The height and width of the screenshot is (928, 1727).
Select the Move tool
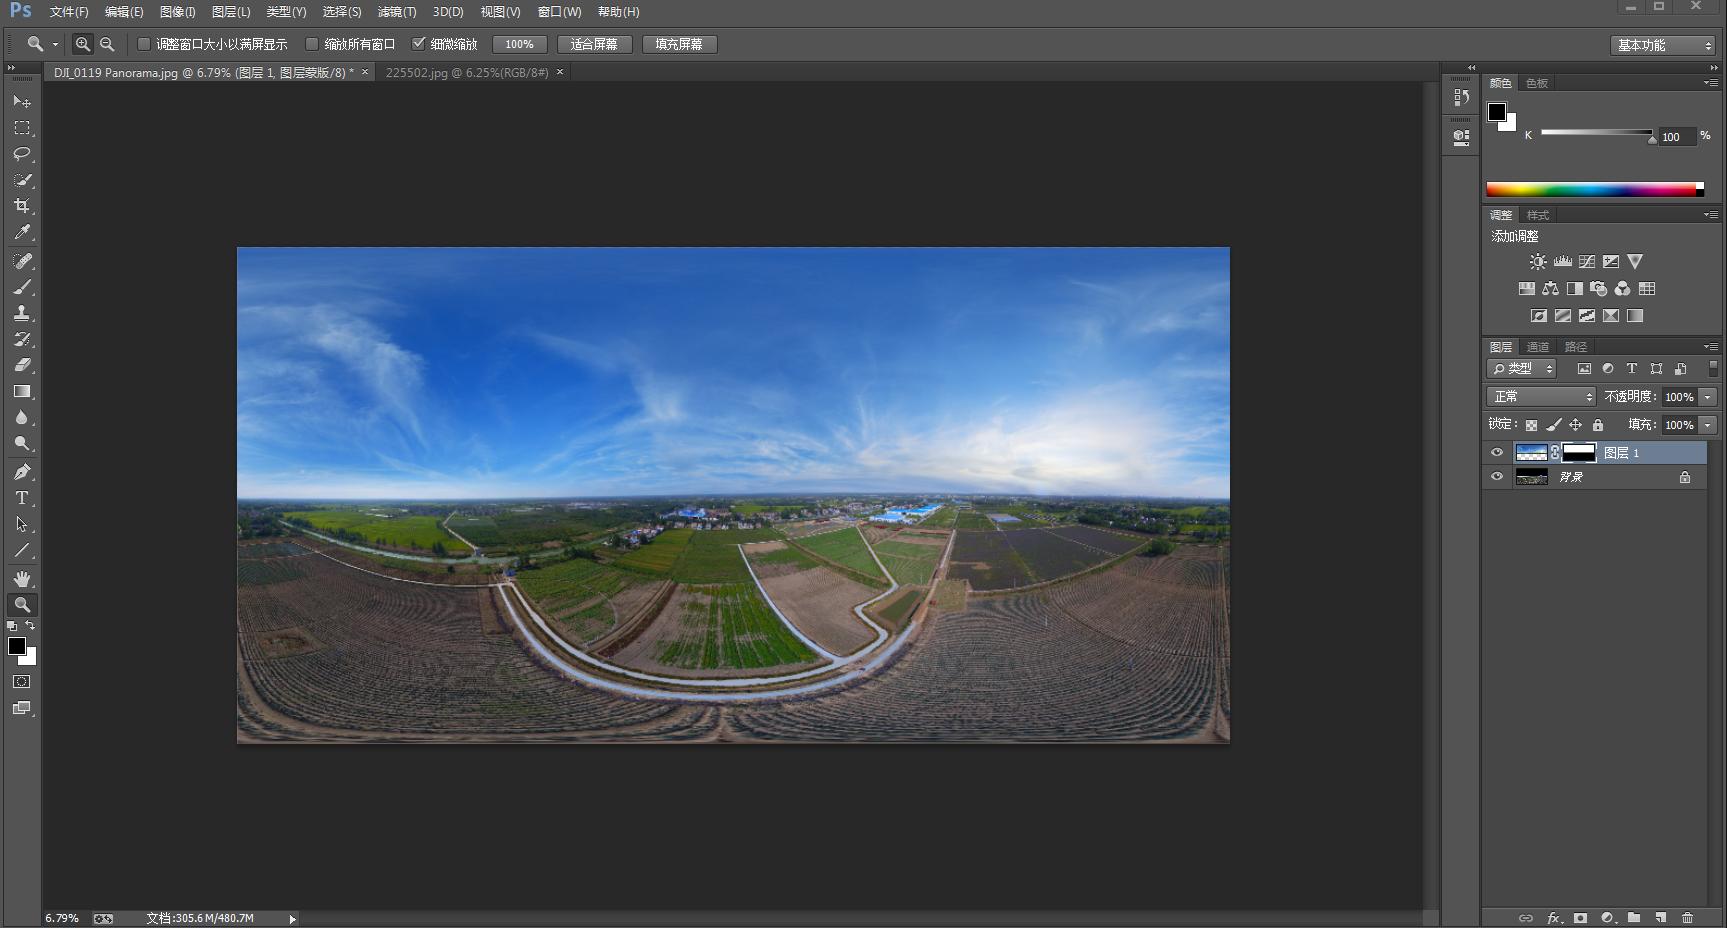click(x=22, y=101)
